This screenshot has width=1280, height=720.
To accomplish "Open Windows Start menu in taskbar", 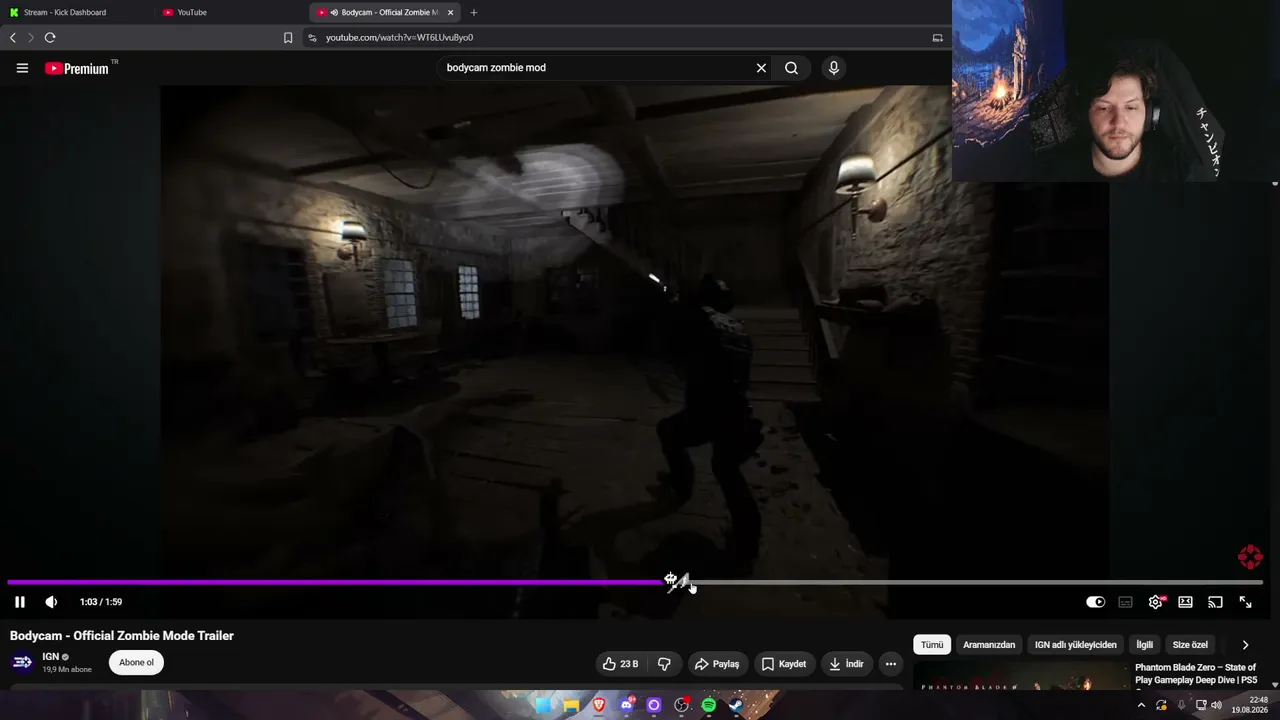I will (543, 705).
